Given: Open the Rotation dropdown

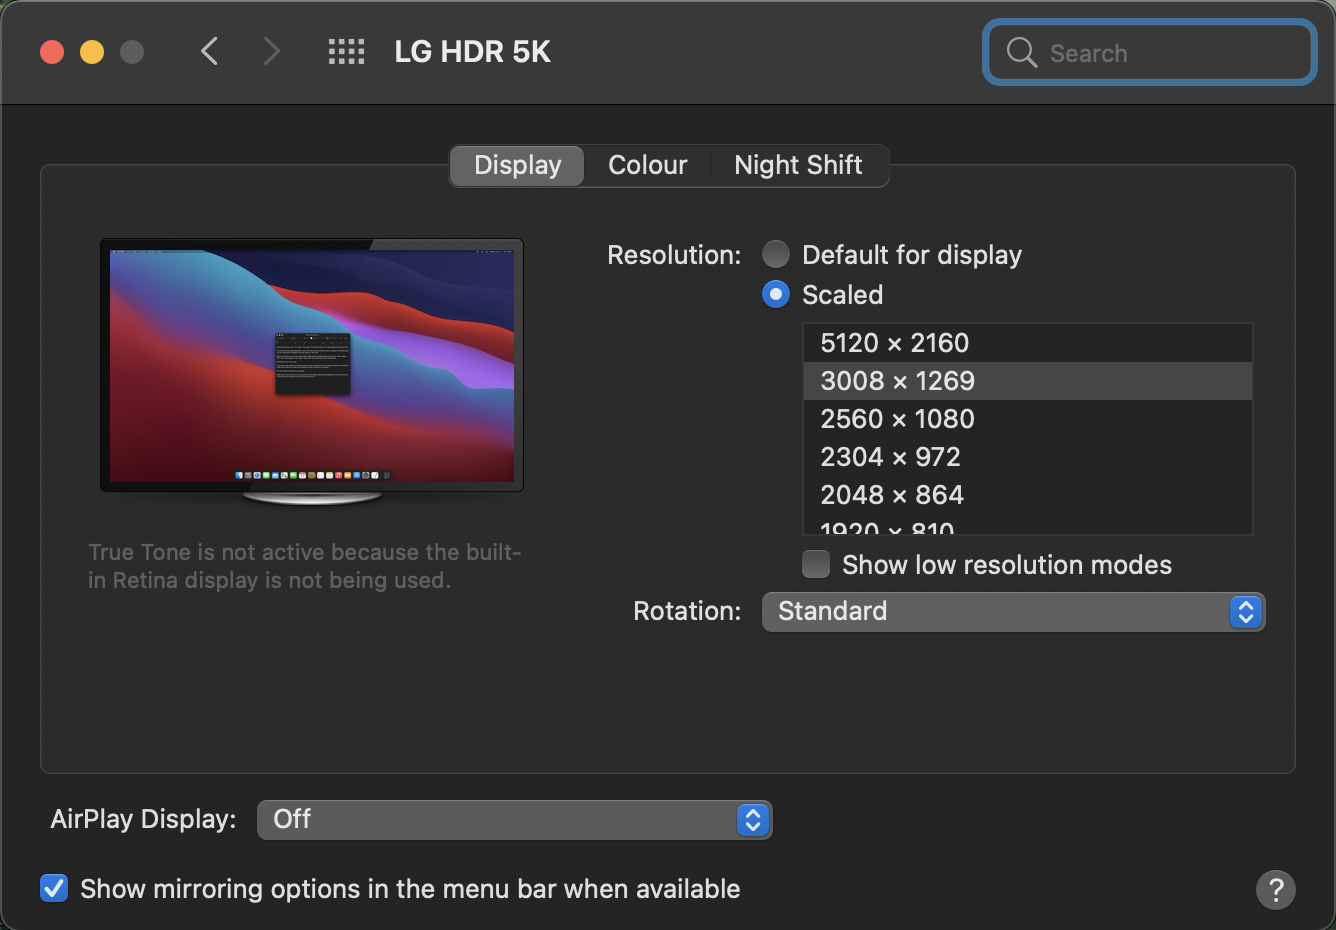Looking at the screenshot, I should (x=1013, y=611).
